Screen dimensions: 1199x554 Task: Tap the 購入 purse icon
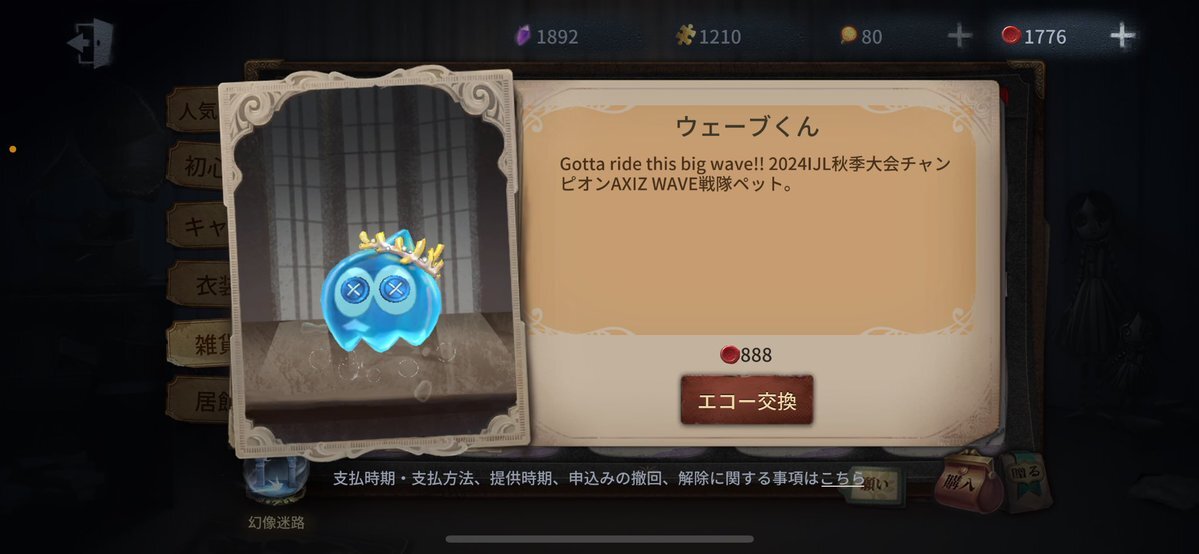(x=967, y=481)
